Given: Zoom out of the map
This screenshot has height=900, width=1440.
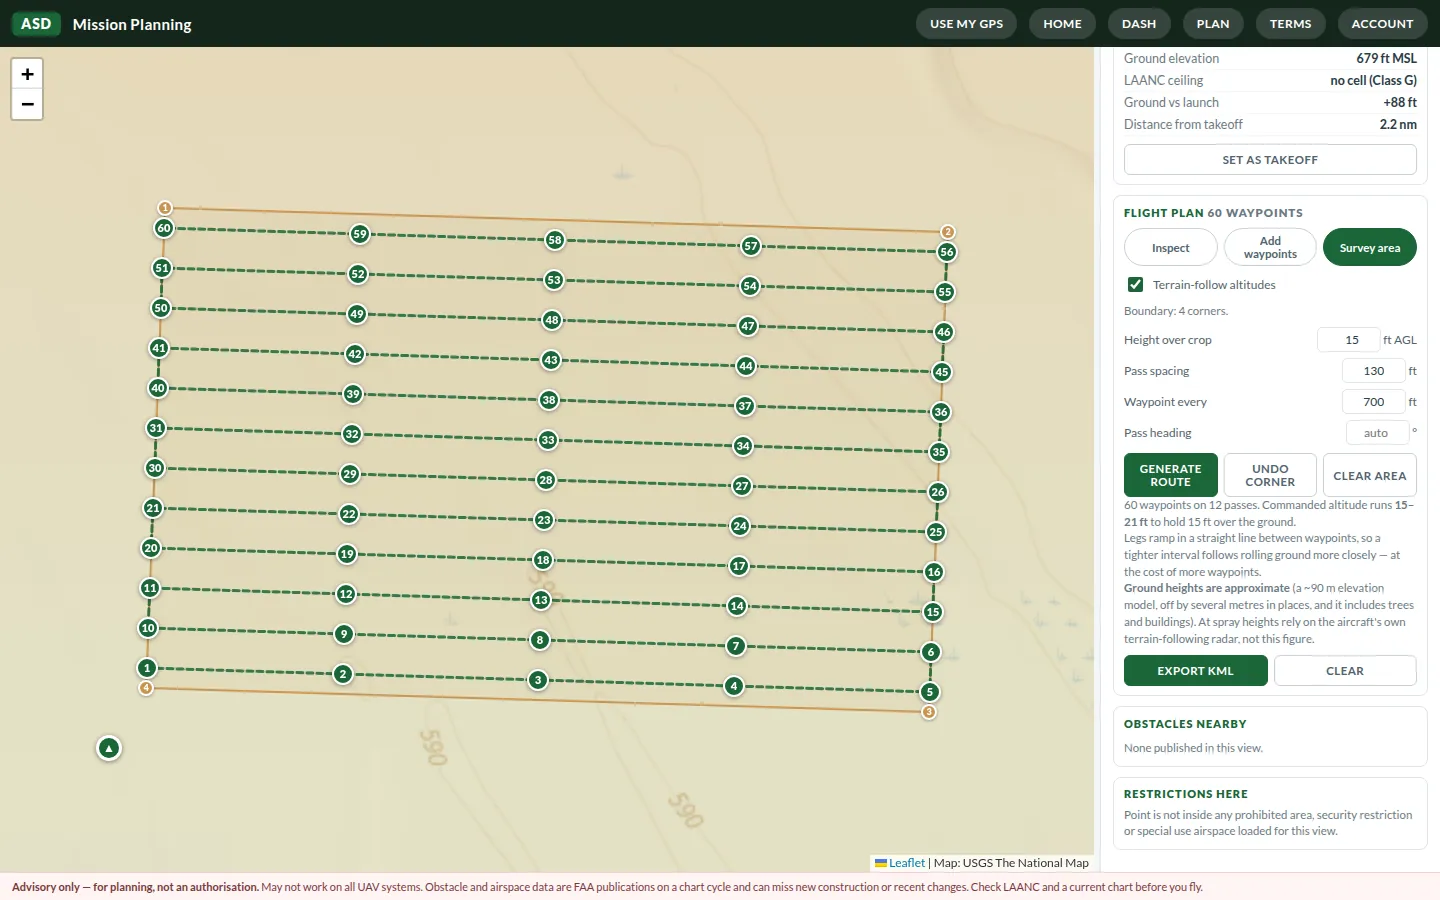Looking at the screenshot, I should (27, 104).
